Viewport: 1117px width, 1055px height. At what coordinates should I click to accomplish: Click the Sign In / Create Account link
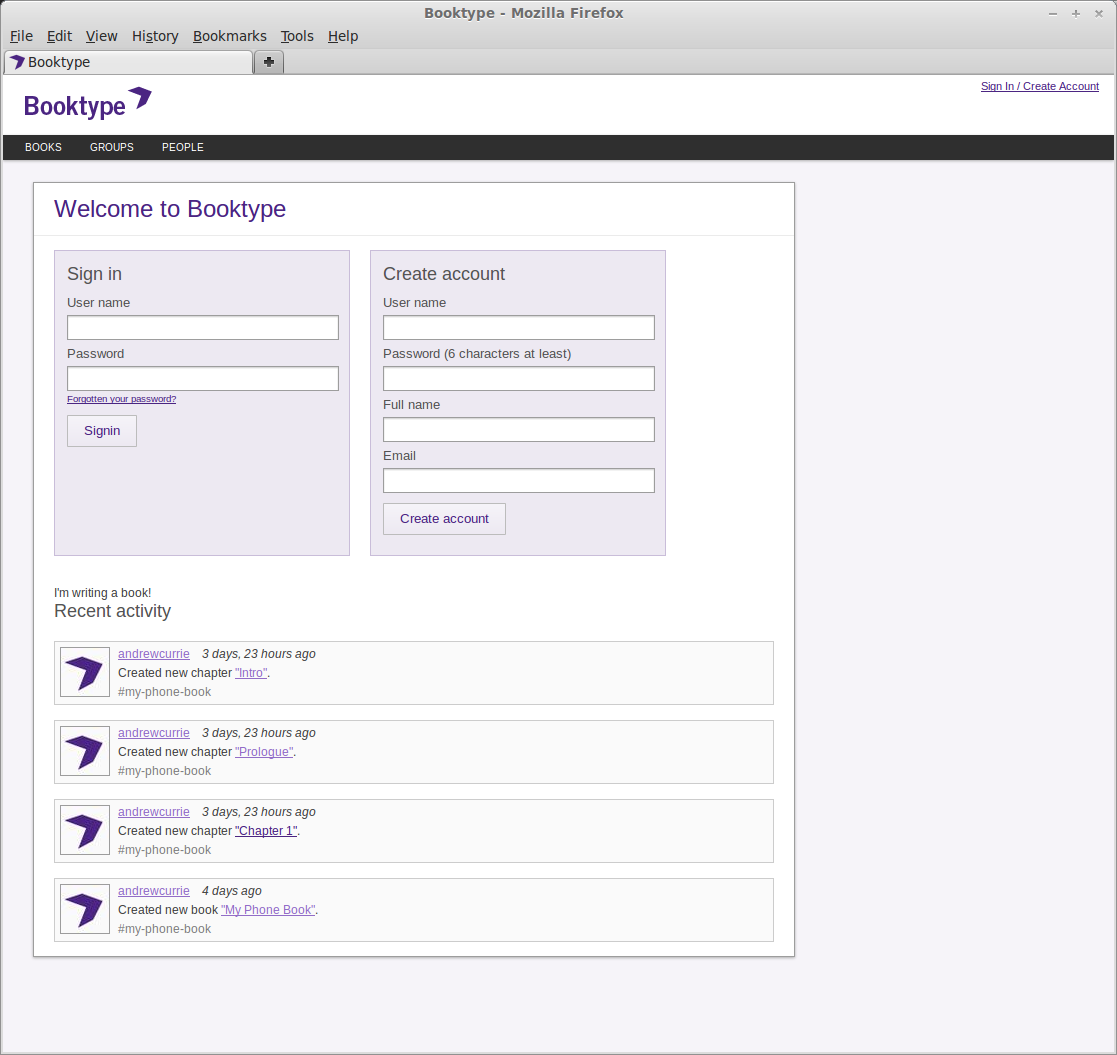(x=1039, y=86)
